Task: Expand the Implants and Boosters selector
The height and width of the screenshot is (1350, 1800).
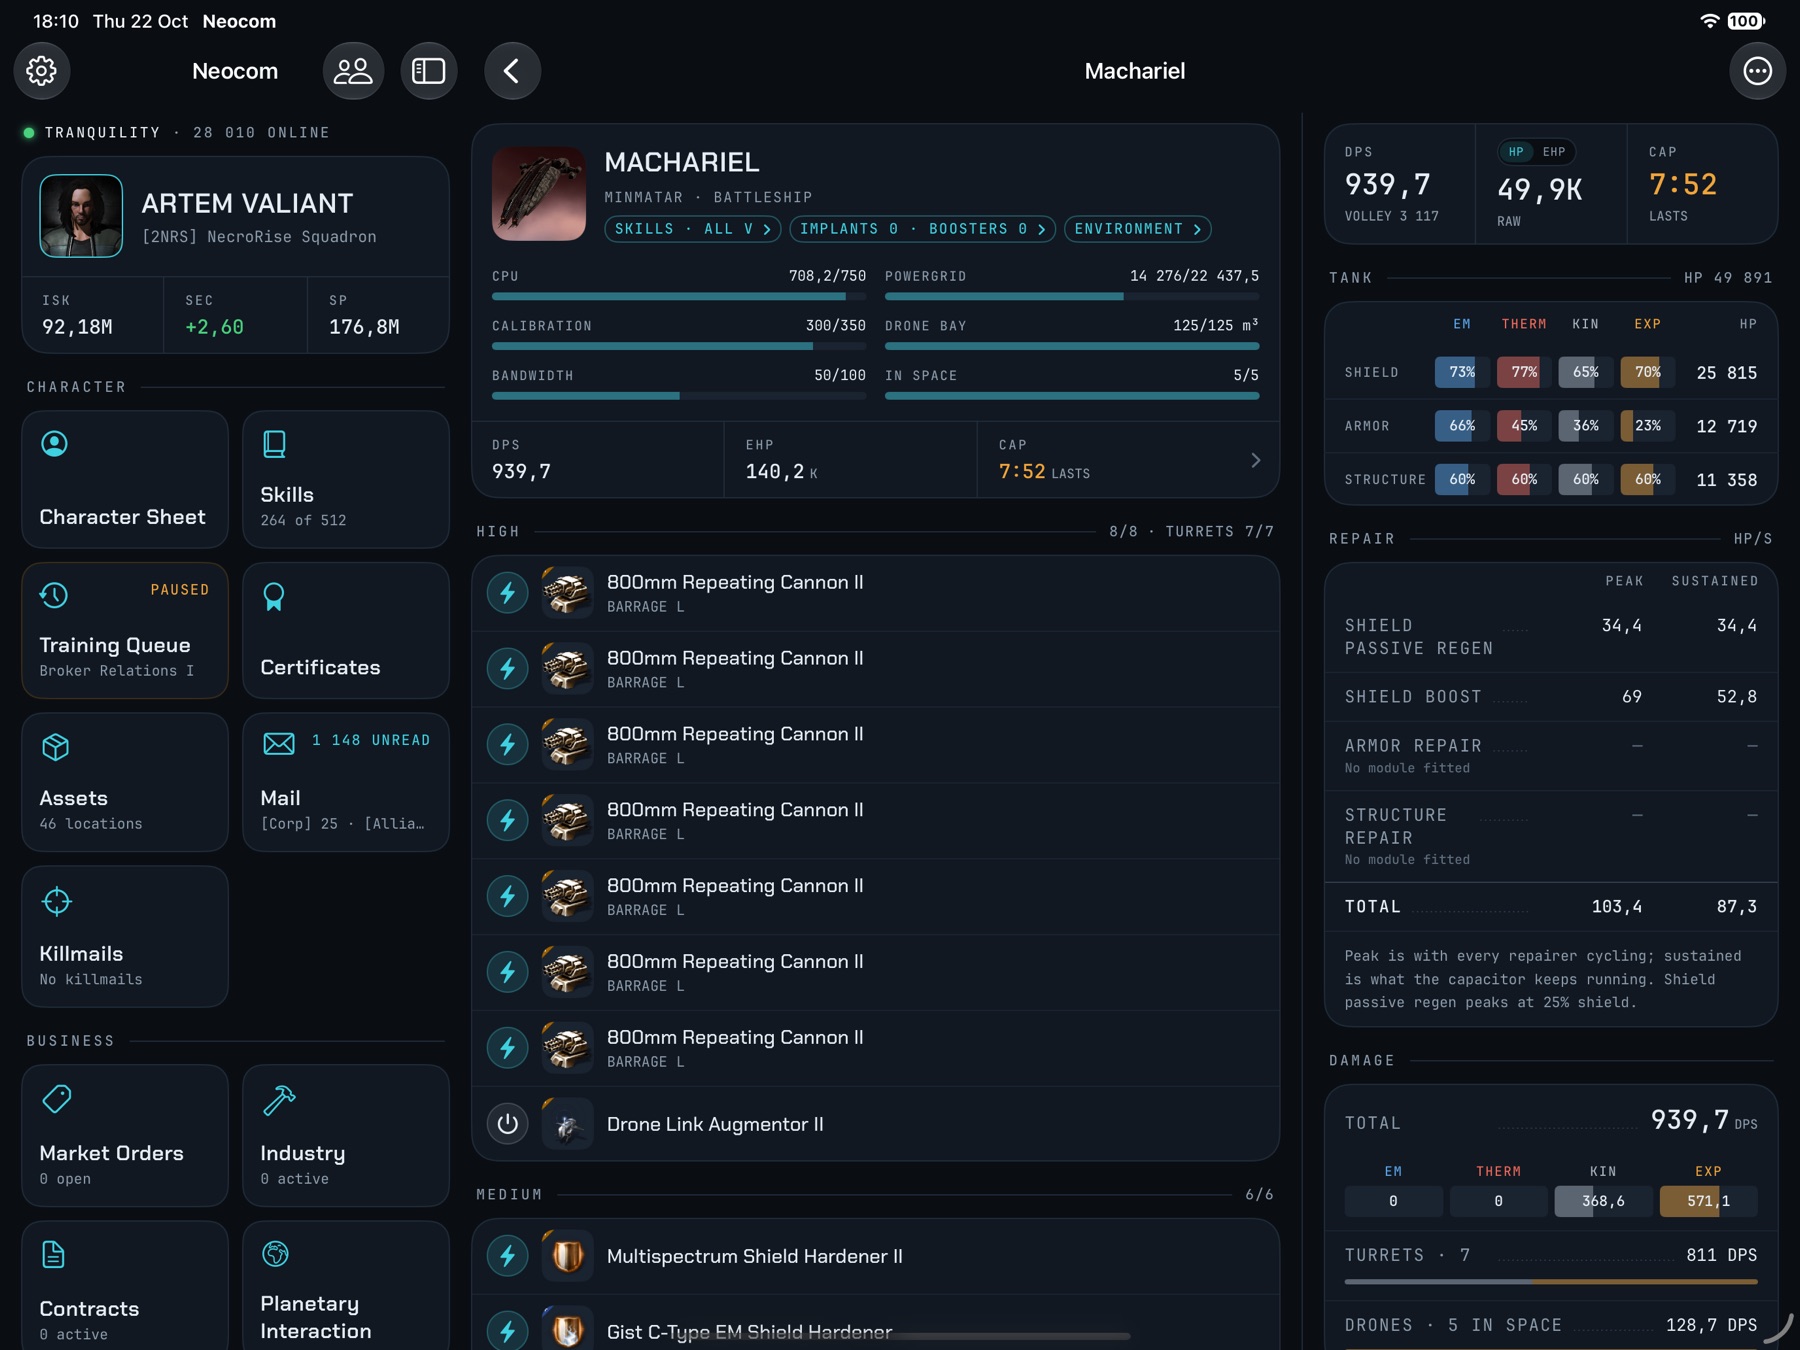Action: tap(922, 229)
